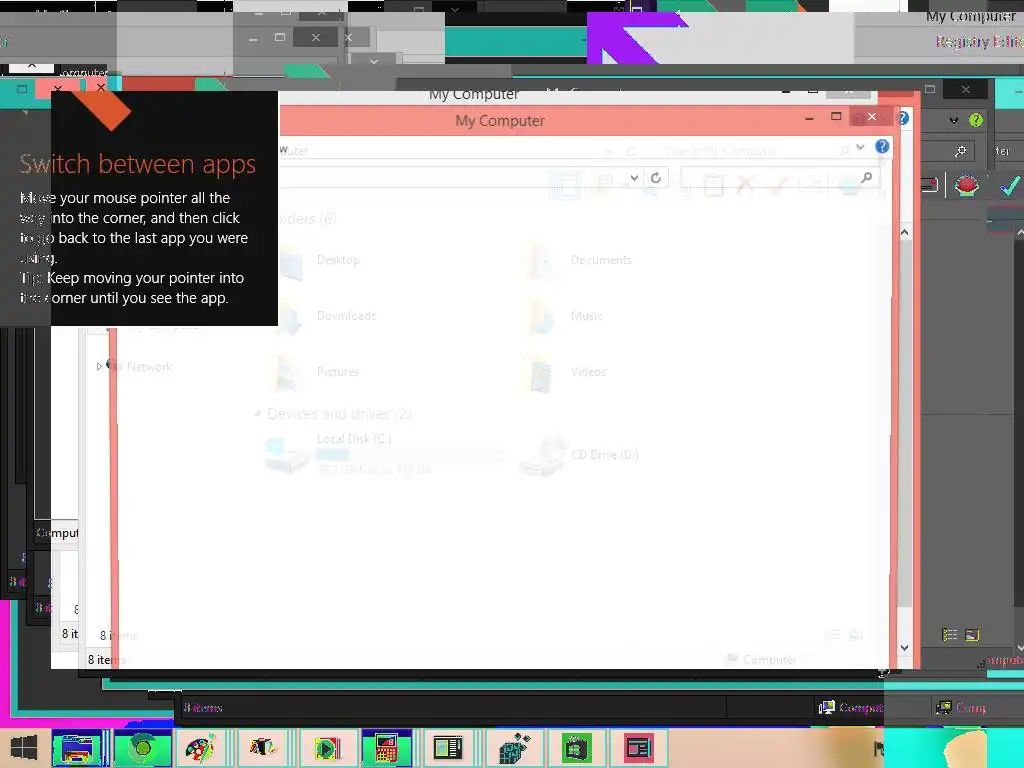Select Registry Editor in the top-right app list

(979, 42)
